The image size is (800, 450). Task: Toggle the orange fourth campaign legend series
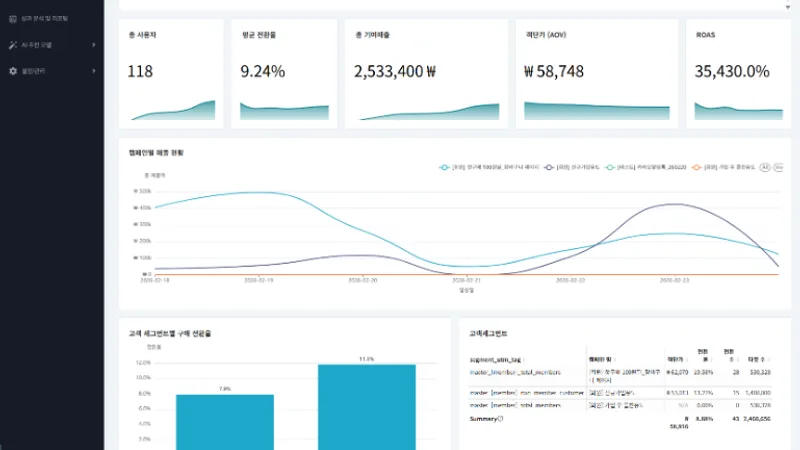[x=723, y=167]
